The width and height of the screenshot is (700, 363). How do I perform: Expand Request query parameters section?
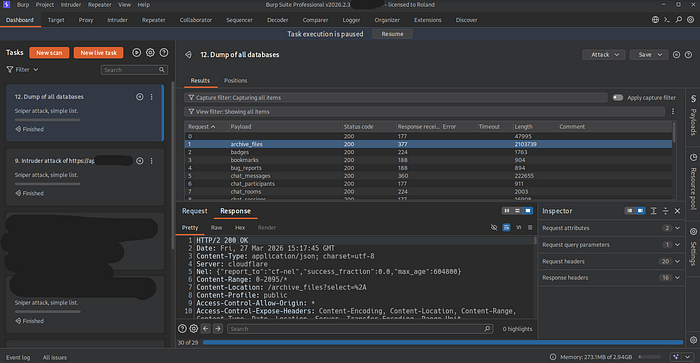coord(611,245)
